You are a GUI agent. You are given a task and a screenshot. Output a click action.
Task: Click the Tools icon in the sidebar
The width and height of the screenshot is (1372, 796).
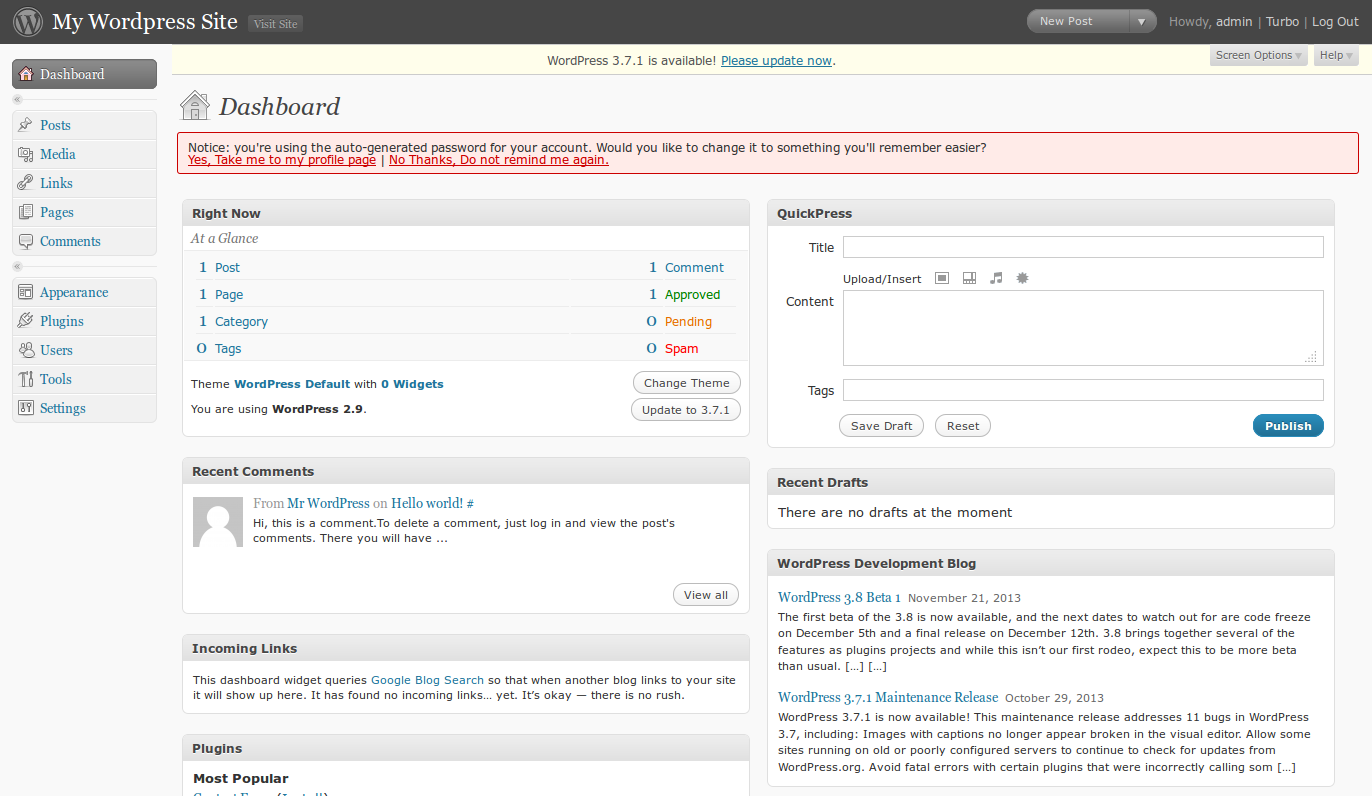coord(25,379)
